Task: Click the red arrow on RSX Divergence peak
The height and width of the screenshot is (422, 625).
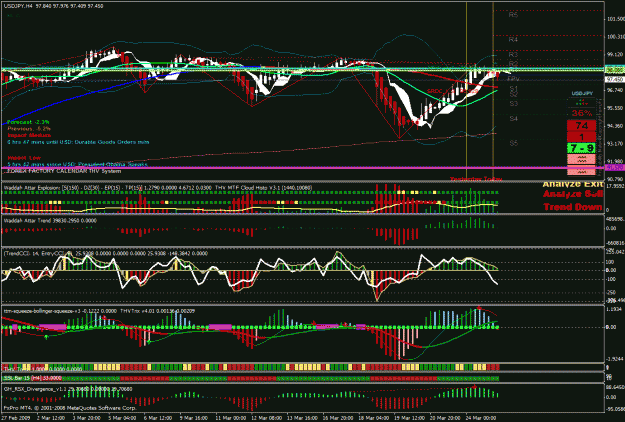Action: (x=474, y=387)
